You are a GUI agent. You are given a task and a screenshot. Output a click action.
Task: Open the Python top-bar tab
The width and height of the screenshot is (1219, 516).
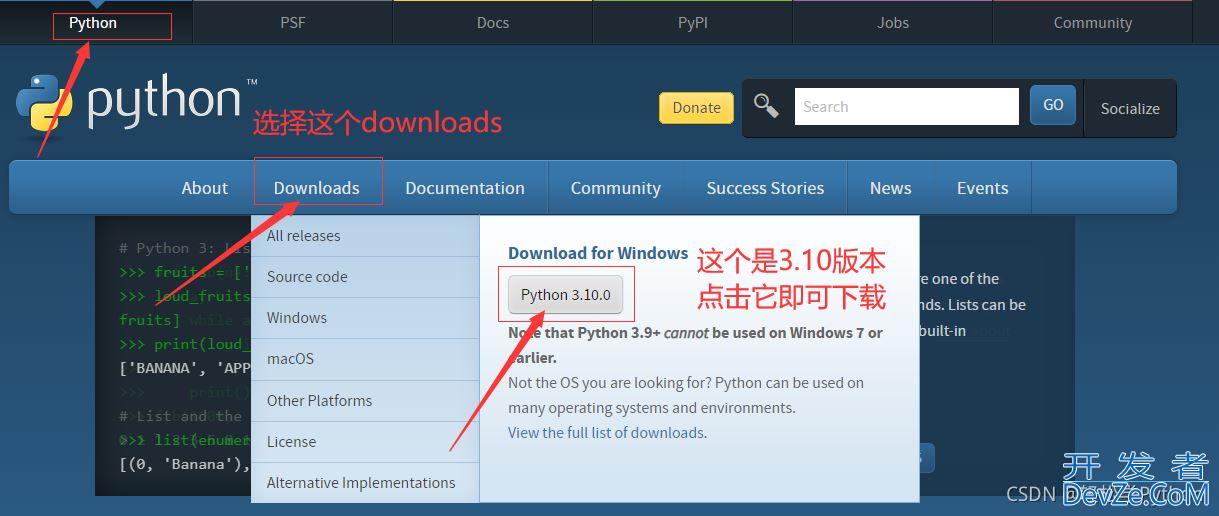[x=93, y=22]
